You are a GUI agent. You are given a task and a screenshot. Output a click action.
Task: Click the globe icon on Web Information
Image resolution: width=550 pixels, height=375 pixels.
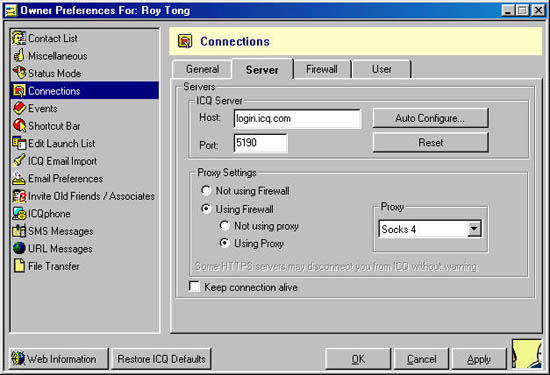coord(18,359)
